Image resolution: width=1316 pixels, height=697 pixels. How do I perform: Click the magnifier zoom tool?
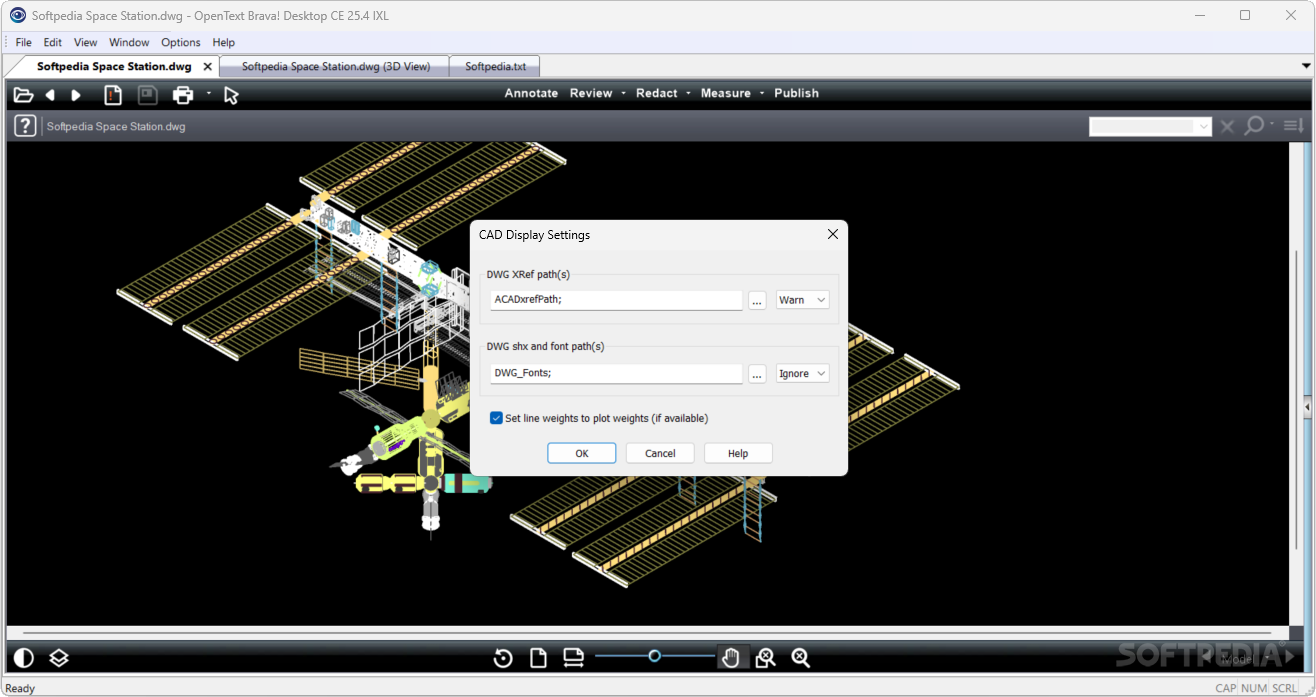click(x=800, y=657)
